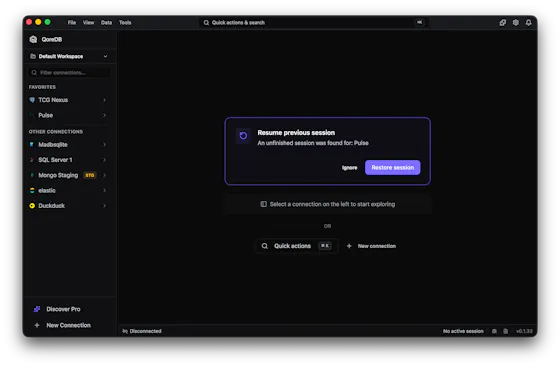Click the FAVORITES section header
This screenshot has height=367, width=560.
[x=42, y=87]
